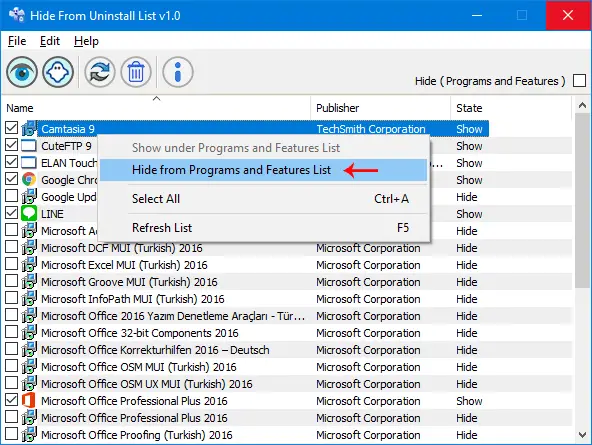592x445 pixels.
Task: Click the green LINE app icon
Action: (x=29, y=214)
